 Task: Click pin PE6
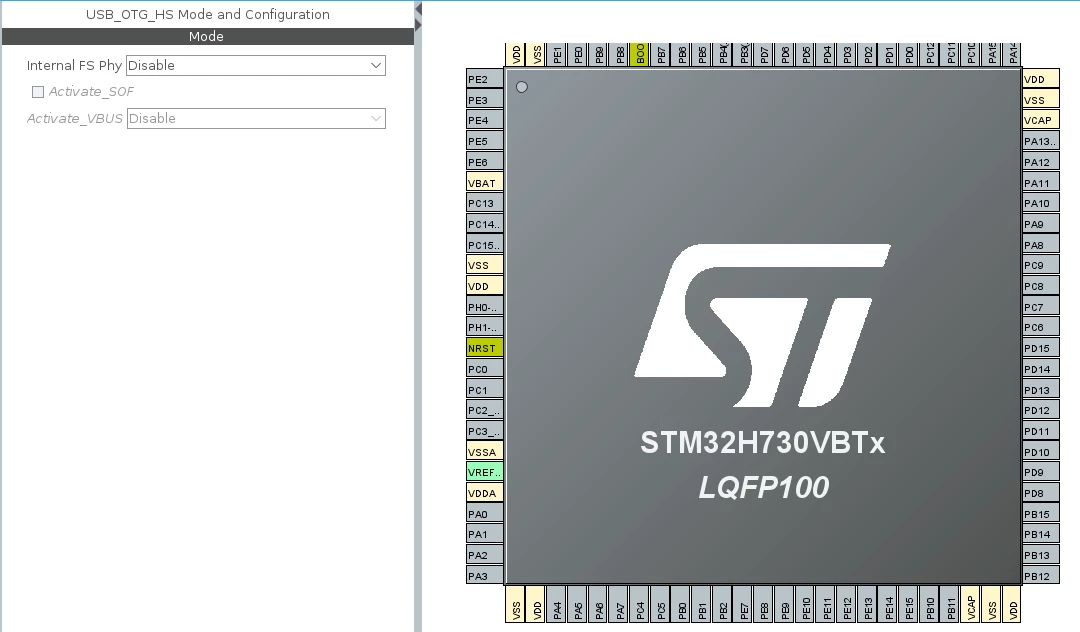pos(485,162)
